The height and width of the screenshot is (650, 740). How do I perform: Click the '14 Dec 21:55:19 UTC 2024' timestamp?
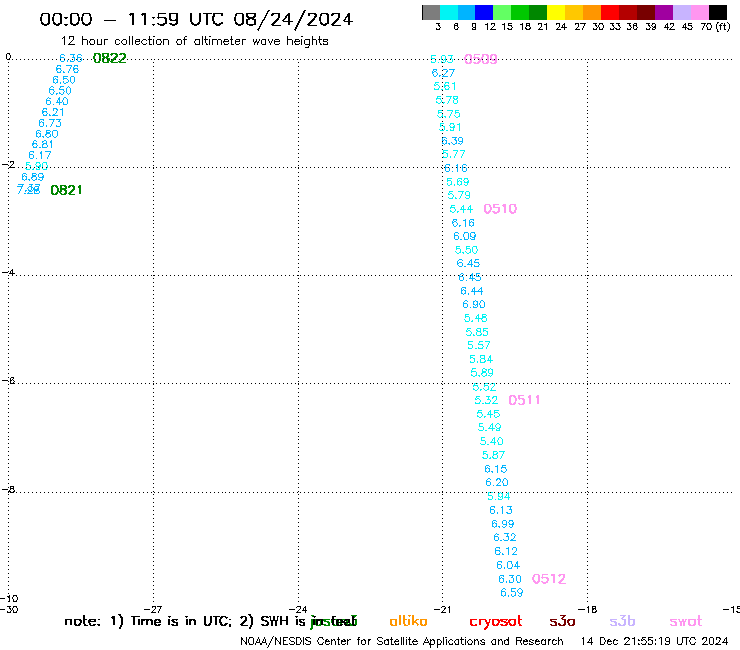click(x=654, y=641)
